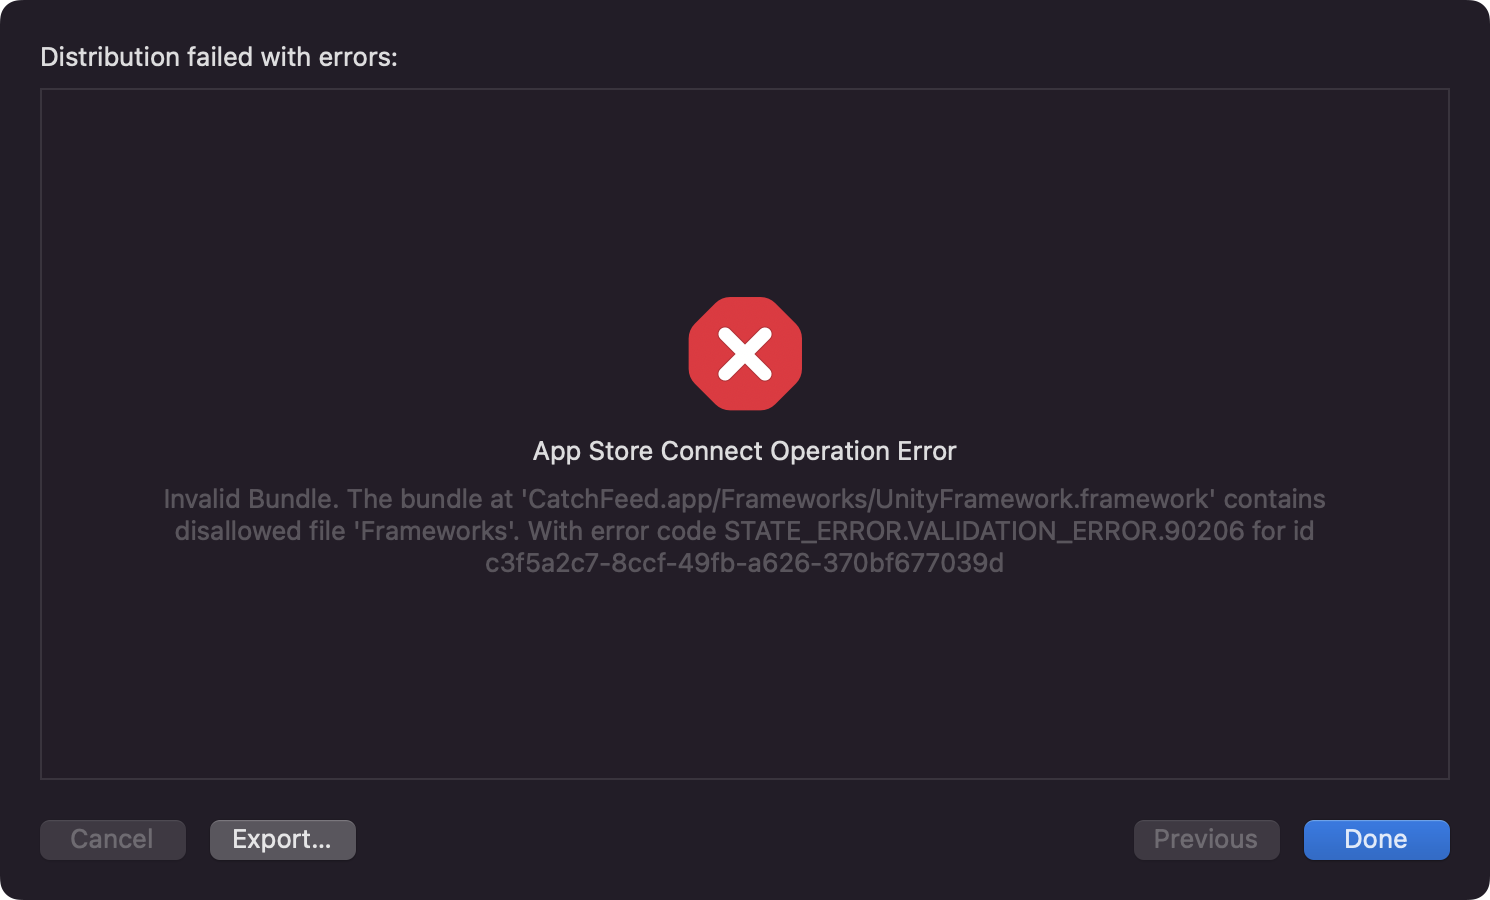Image resolution: width=1490 pixels, height=900 pixels.
Task: Select the STATE_ERROR.VALIDATION_ERROR.90206 error code
Action: (984, 531)
